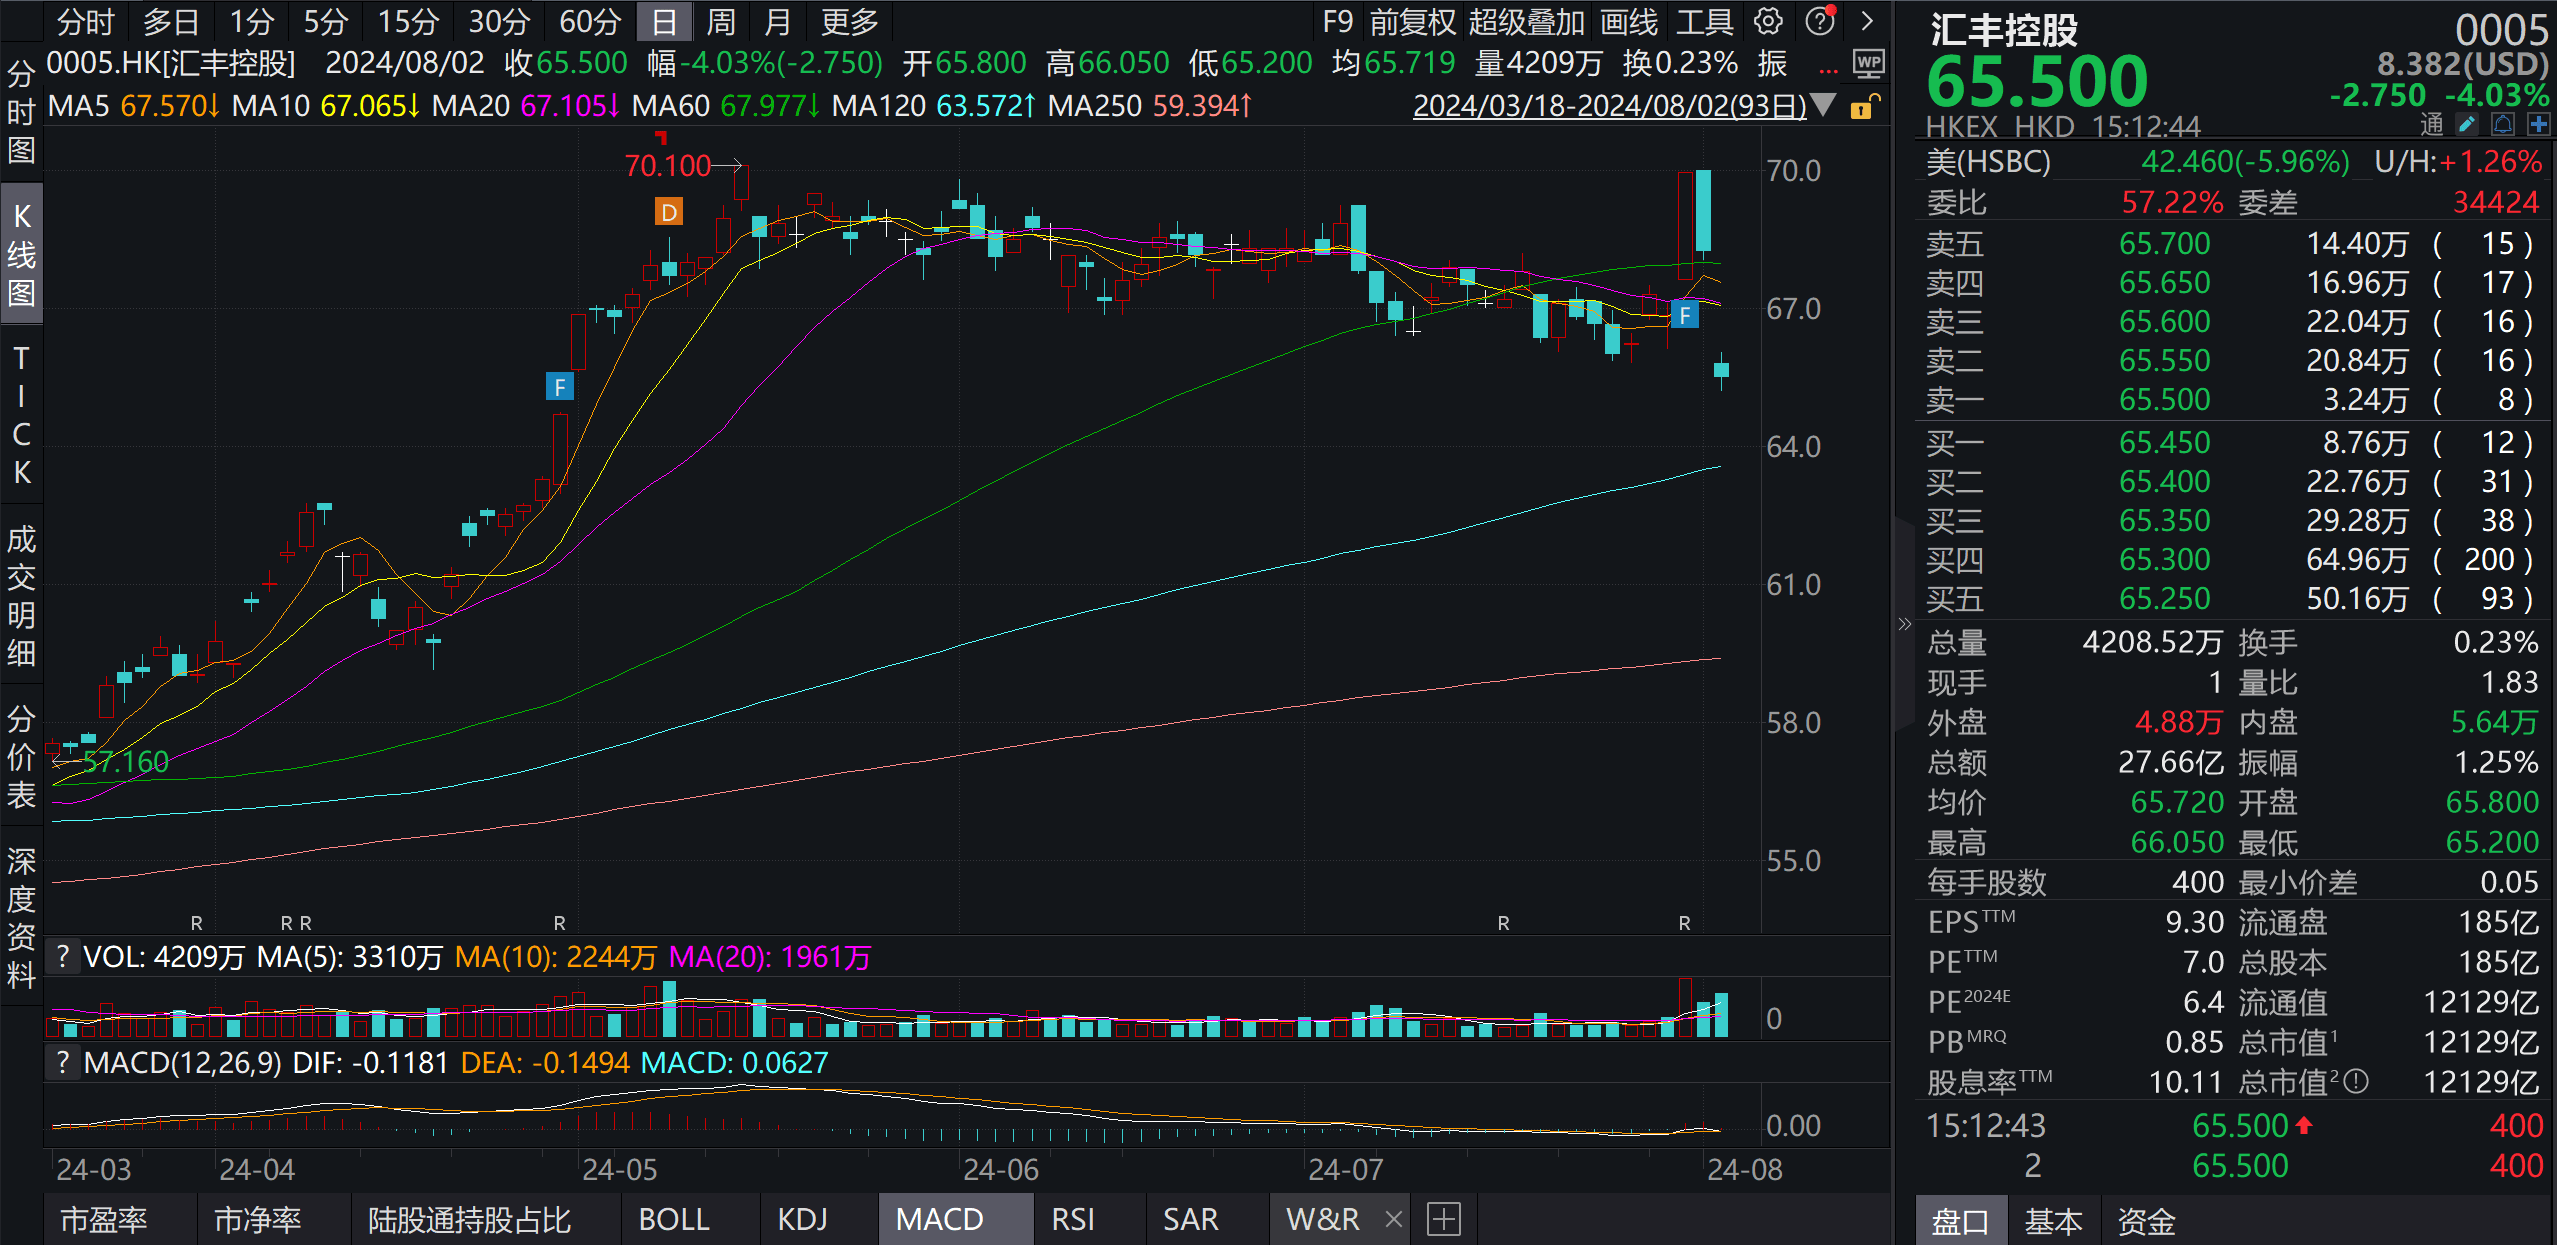Open the chart settings gear icon
2557x1245 pixels.
tap(1768, 21)
